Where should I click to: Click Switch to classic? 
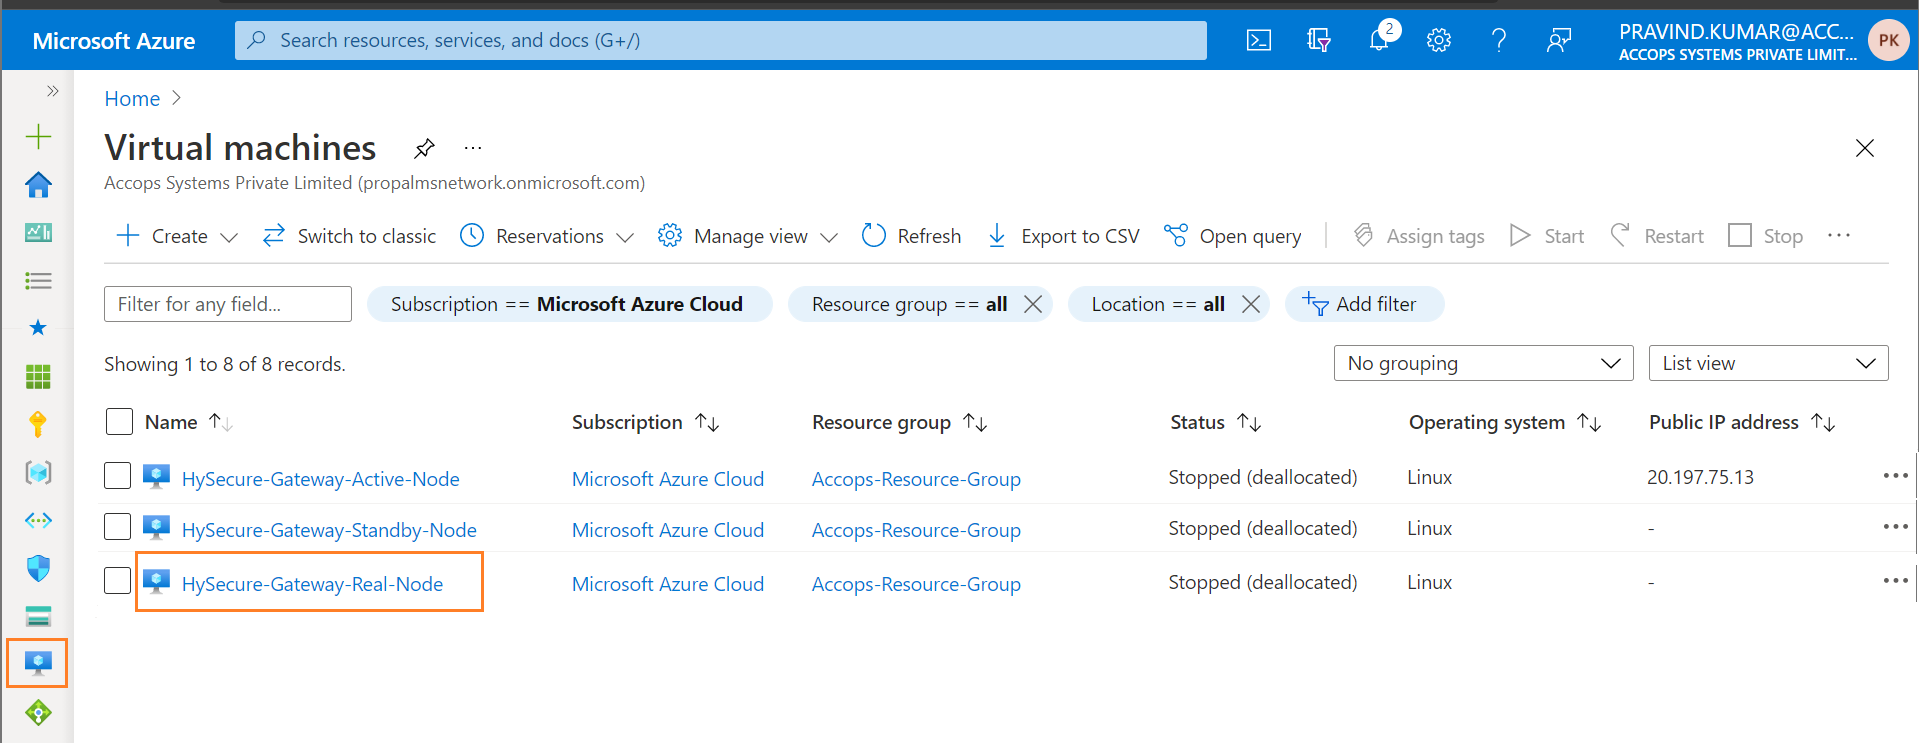click(349, 236)
